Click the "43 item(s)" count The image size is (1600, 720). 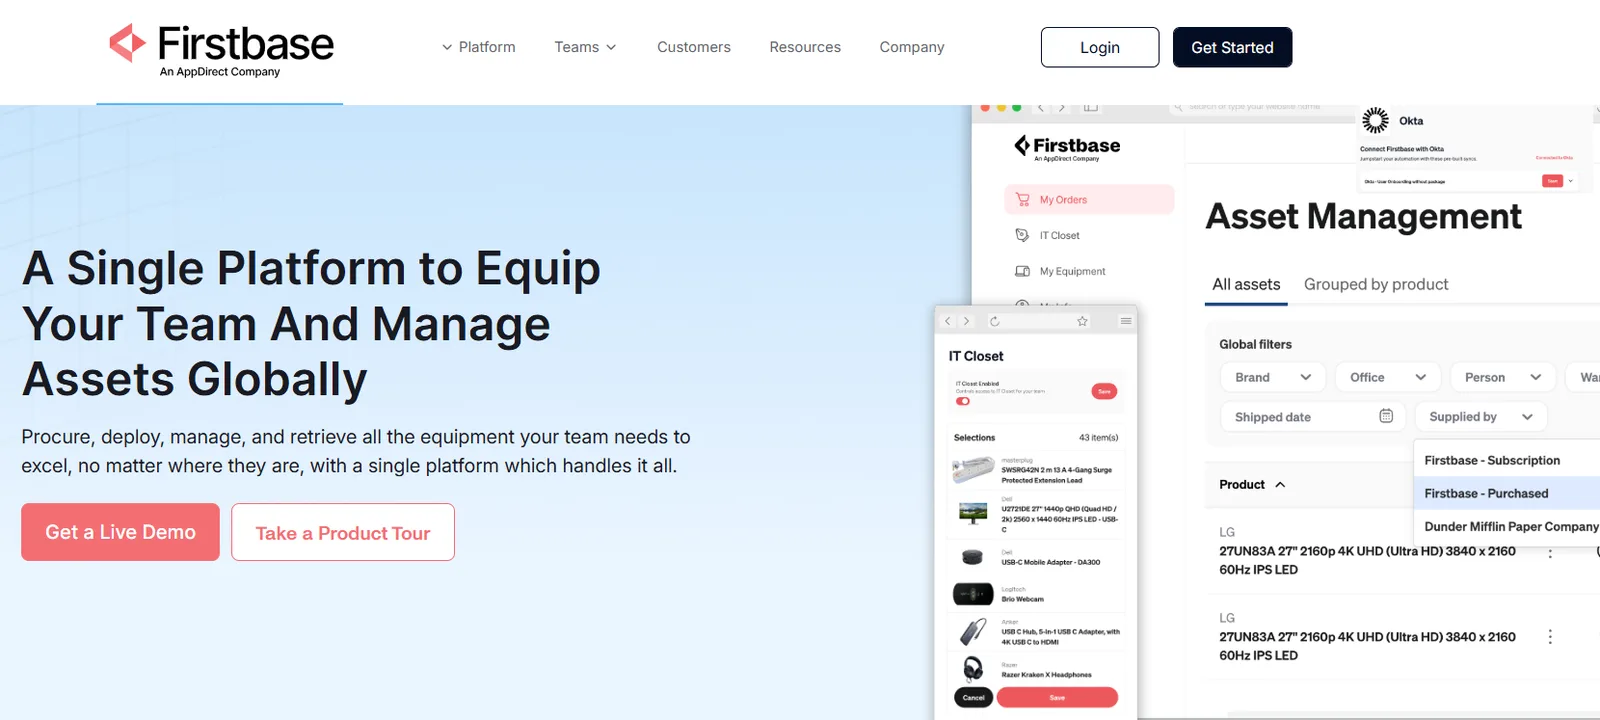1098,437
